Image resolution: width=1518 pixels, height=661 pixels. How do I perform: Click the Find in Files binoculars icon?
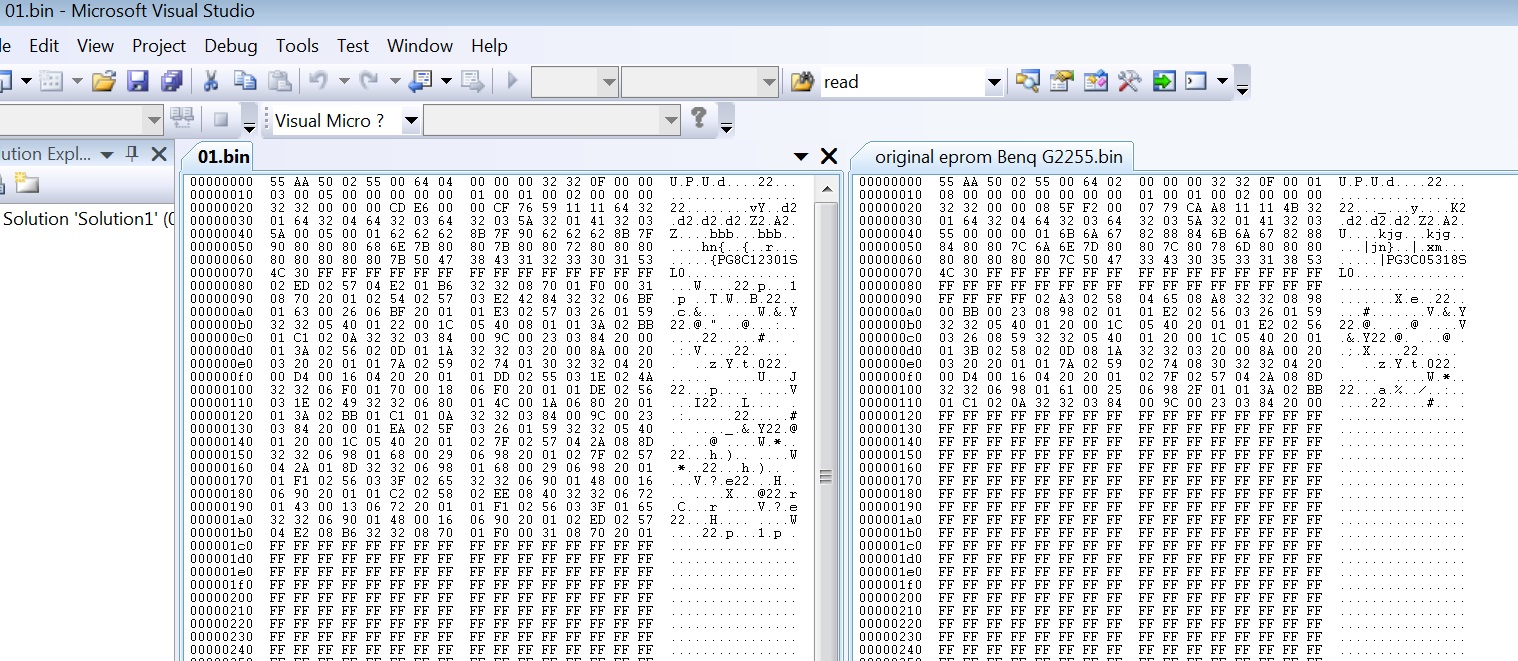tap(802, 82)
